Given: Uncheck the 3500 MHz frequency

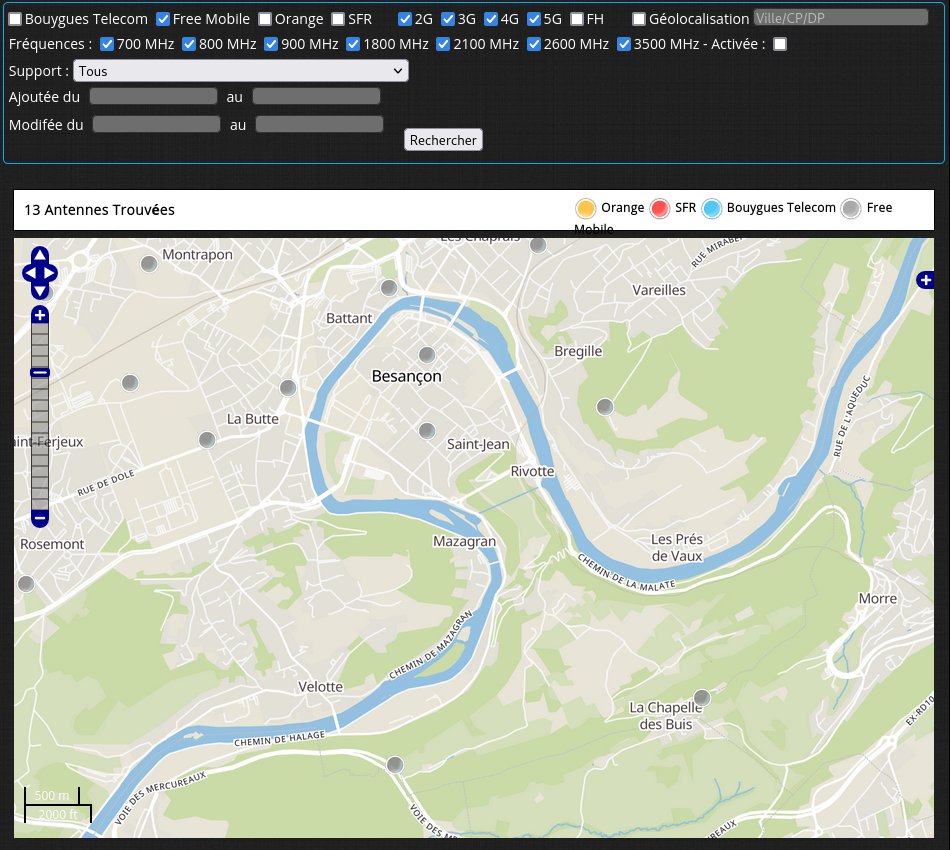Looking at the screenshot, I should (623, 44).
